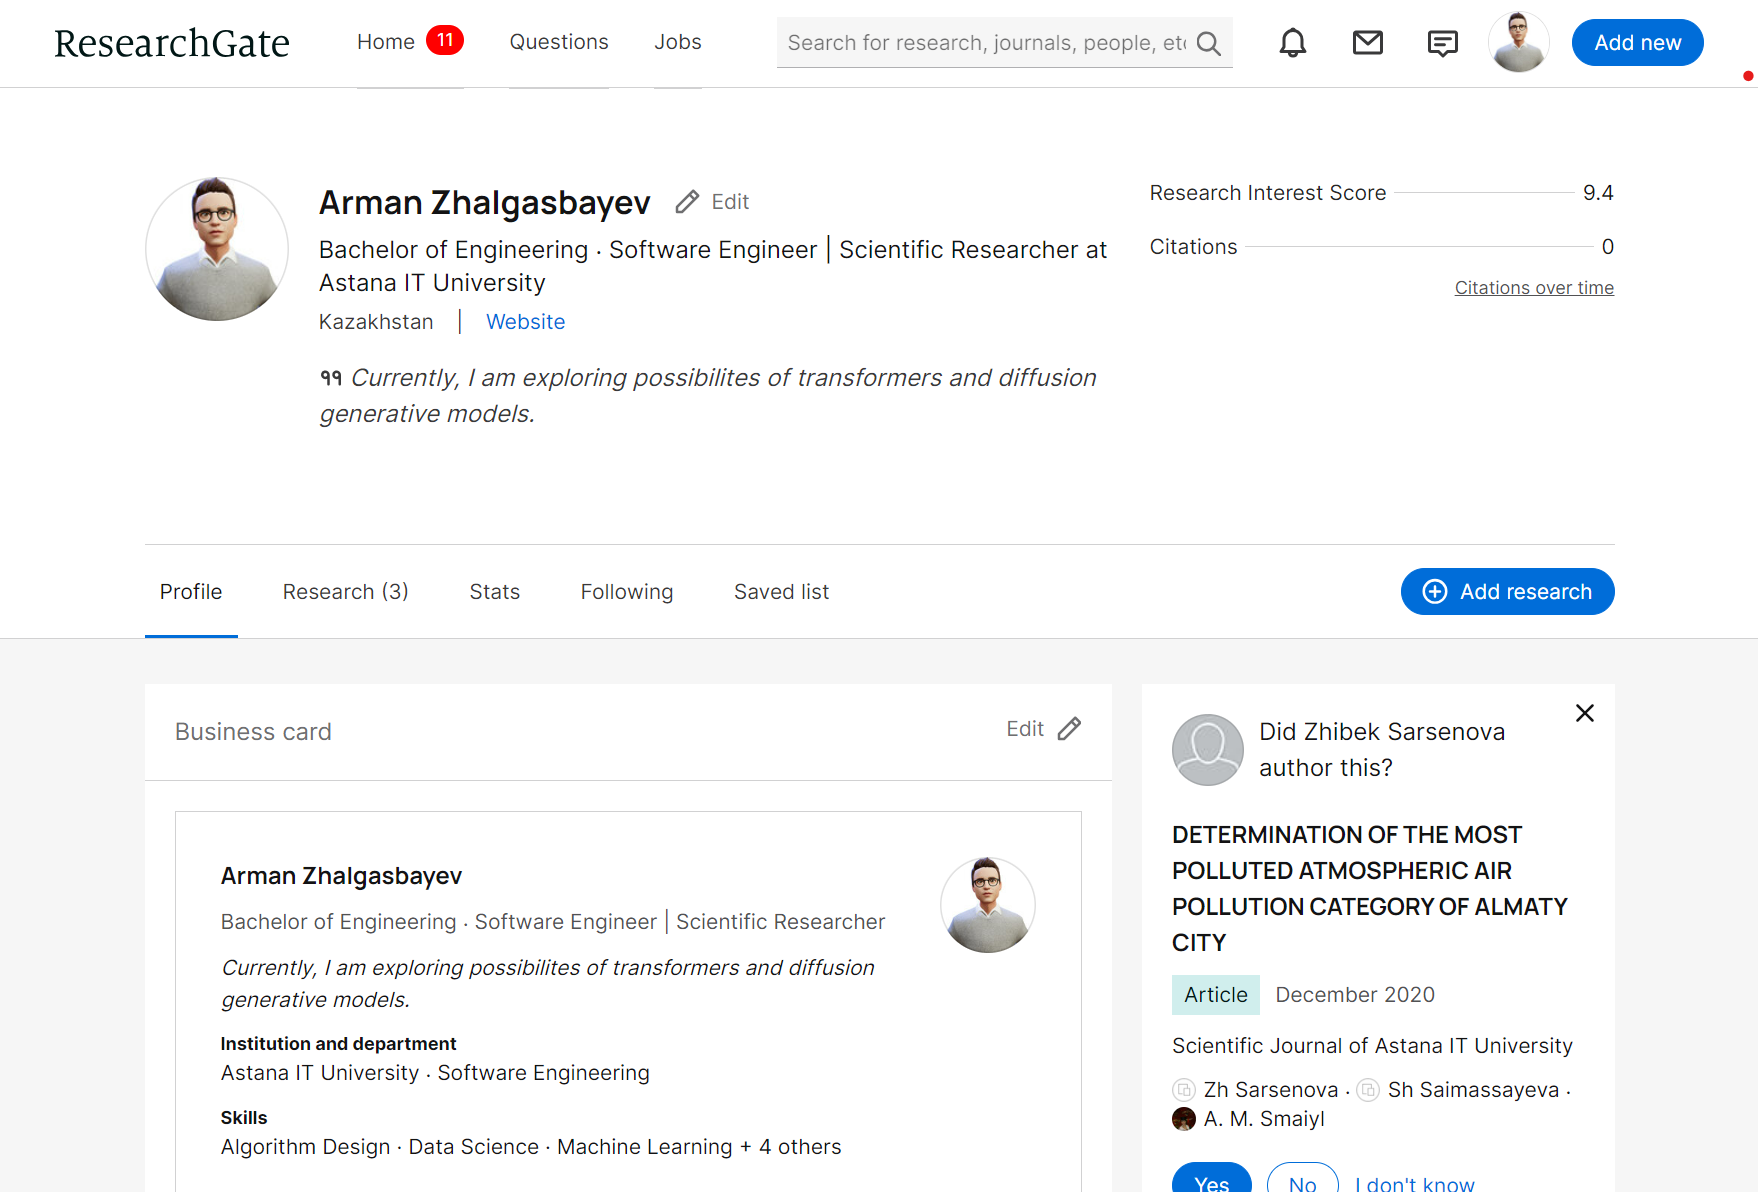Image resolution: width=1758 pixels, height=1192 pixels.
Task: Click Research Interest Score label
Action: point(1267,193)
